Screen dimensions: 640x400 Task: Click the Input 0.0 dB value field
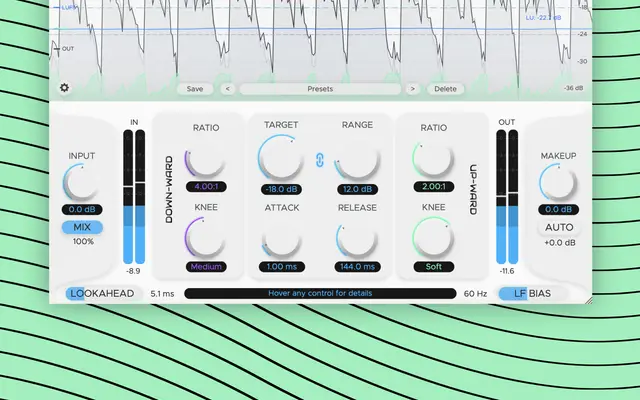82,209
